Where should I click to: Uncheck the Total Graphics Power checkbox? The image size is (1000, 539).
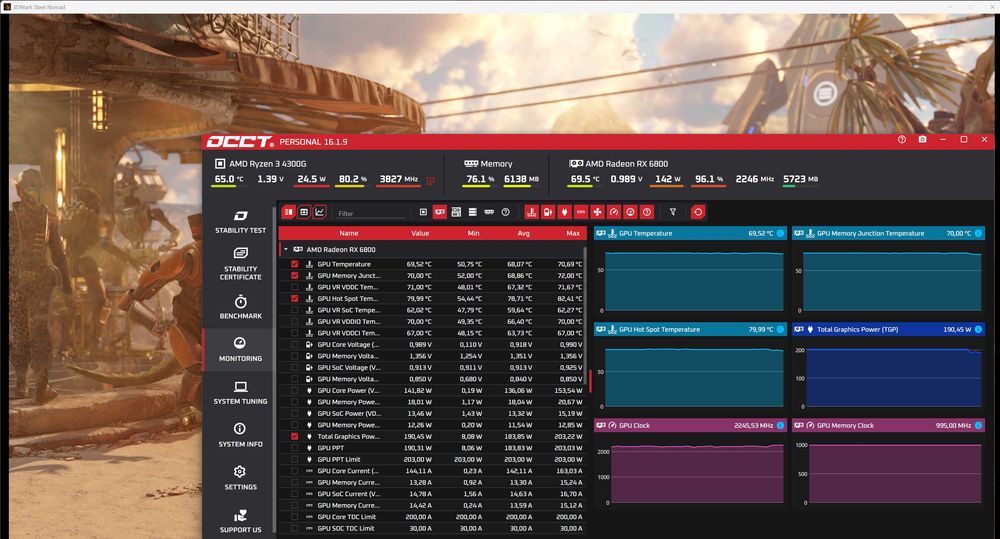click(295, 436)
